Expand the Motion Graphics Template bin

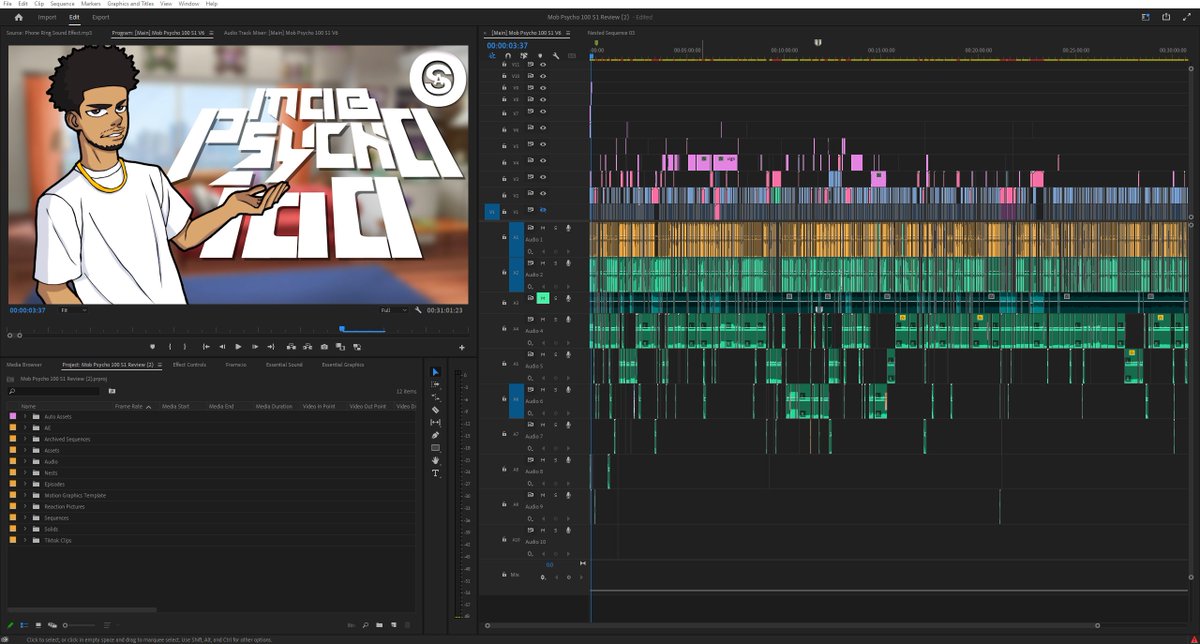click(x=25, y=495)
